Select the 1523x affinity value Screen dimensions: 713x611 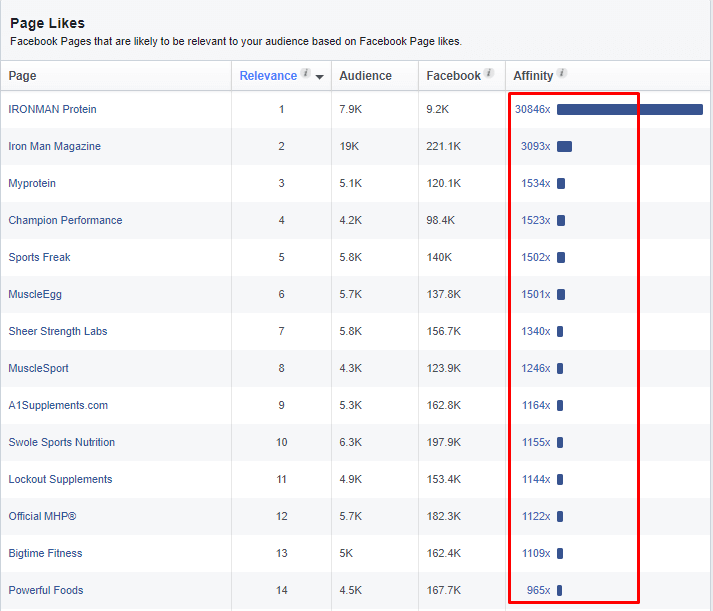536,220
